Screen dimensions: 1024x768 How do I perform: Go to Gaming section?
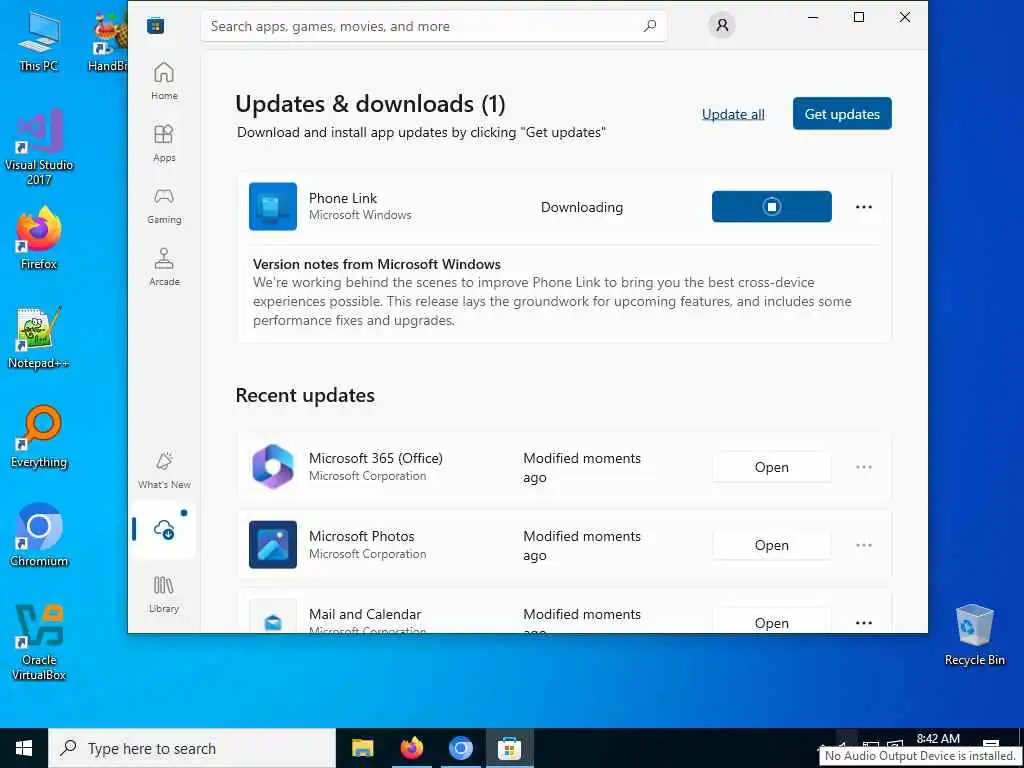coord(164,205)
